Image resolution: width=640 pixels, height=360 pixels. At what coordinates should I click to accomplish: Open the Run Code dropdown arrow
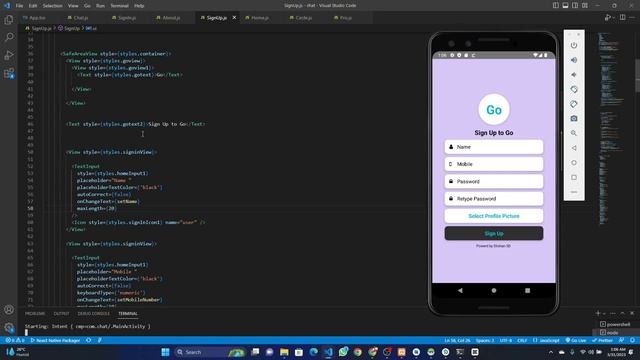pyautogui.click(x=614, y=18)
